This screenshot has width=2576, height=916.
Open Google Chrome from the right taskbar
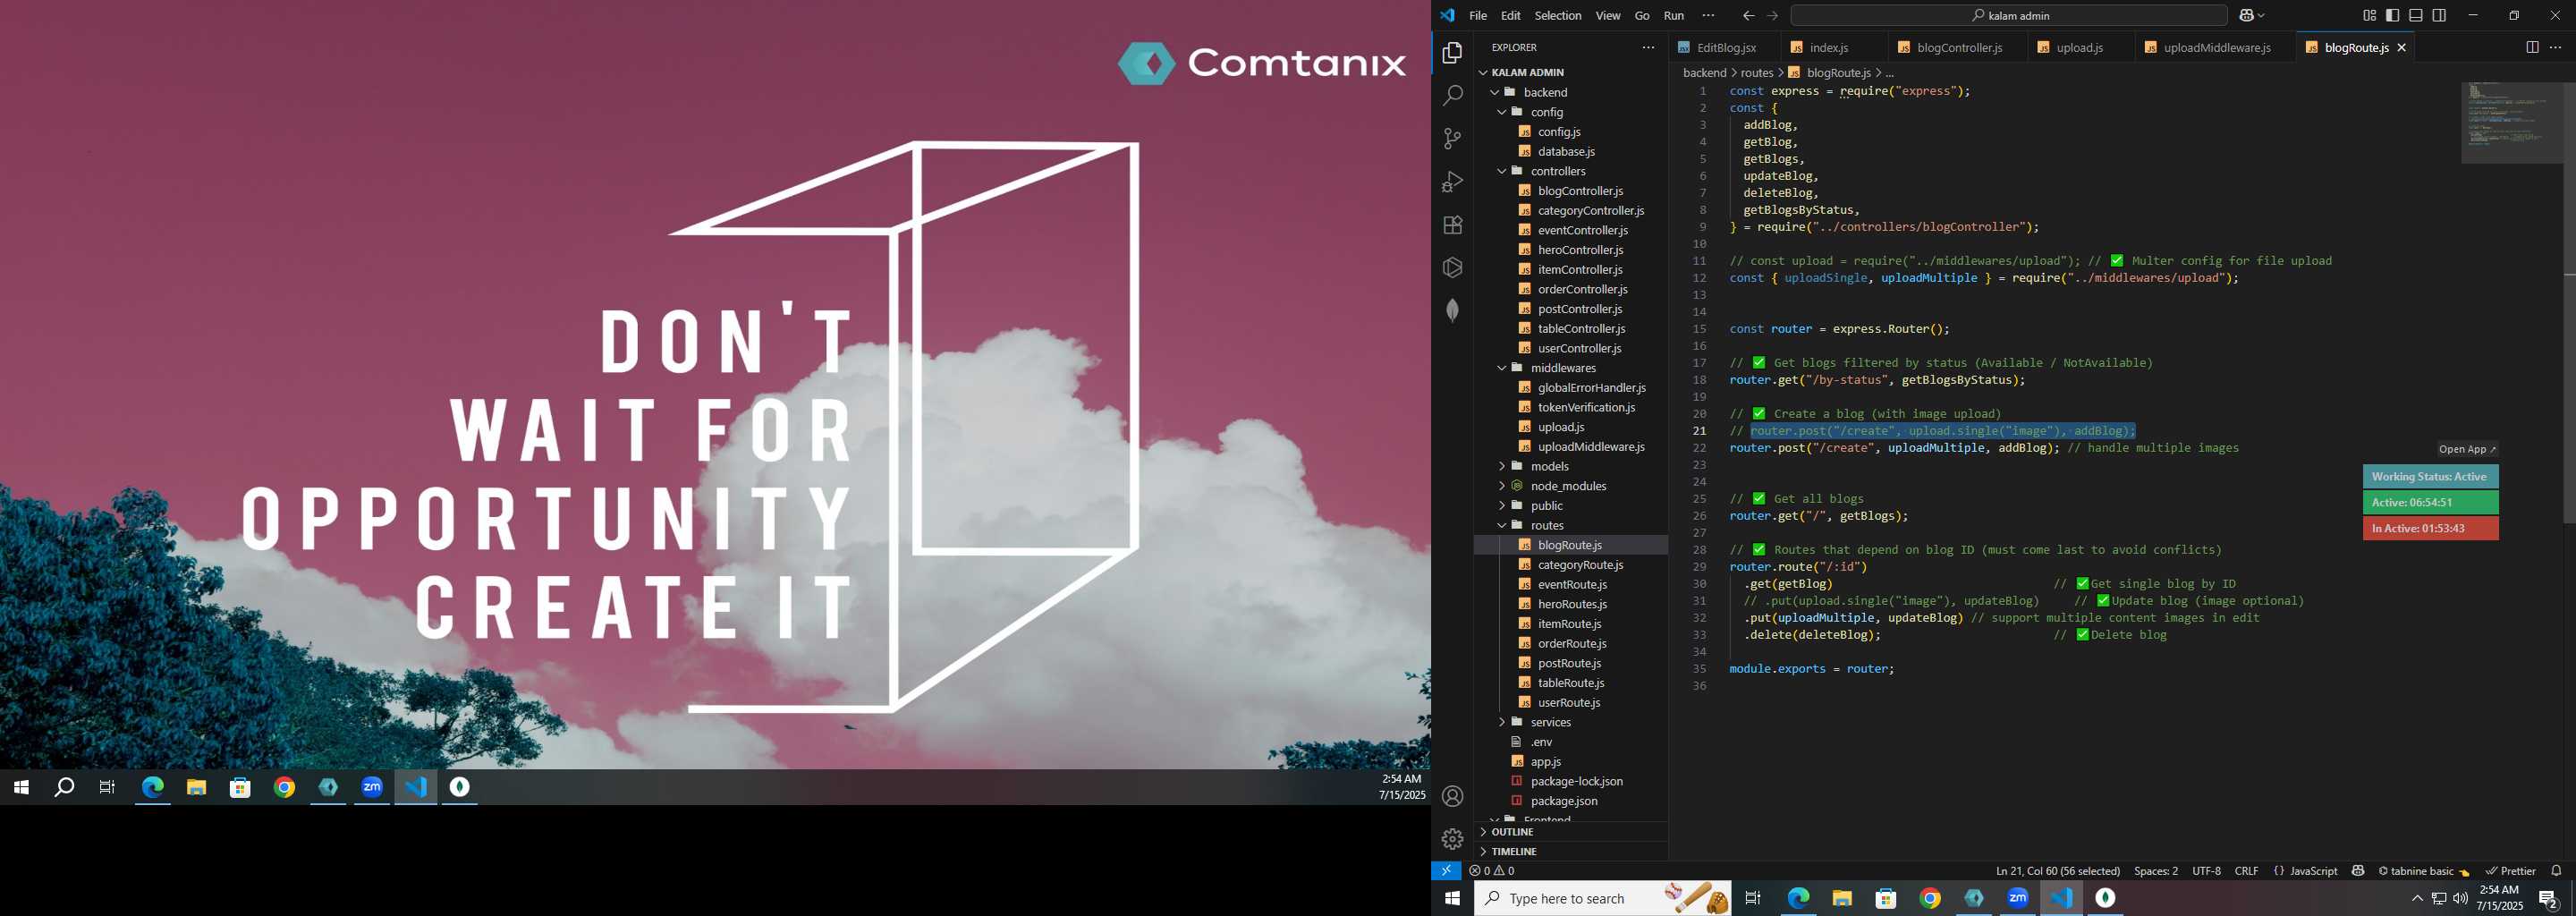[1930, 898]
